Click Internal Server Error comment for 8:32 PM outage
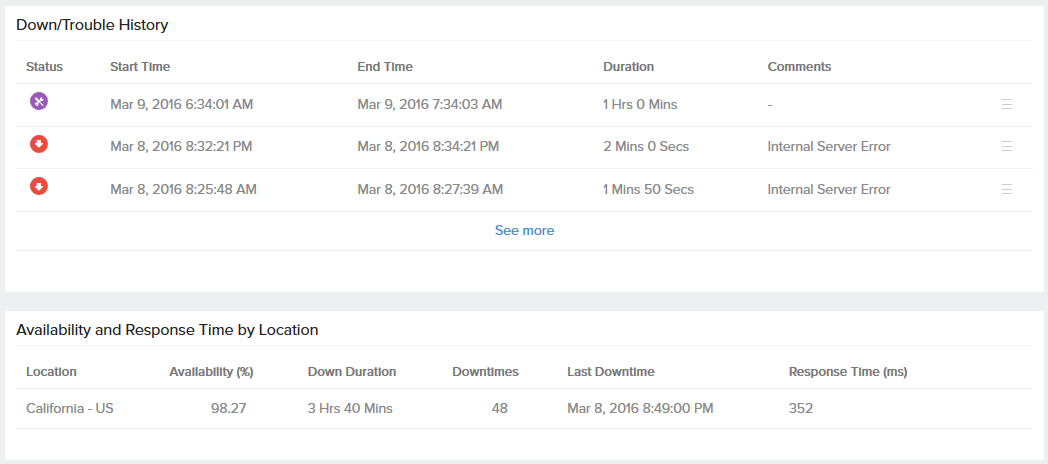Screen dimensions: 1048x464 (829, 147)
